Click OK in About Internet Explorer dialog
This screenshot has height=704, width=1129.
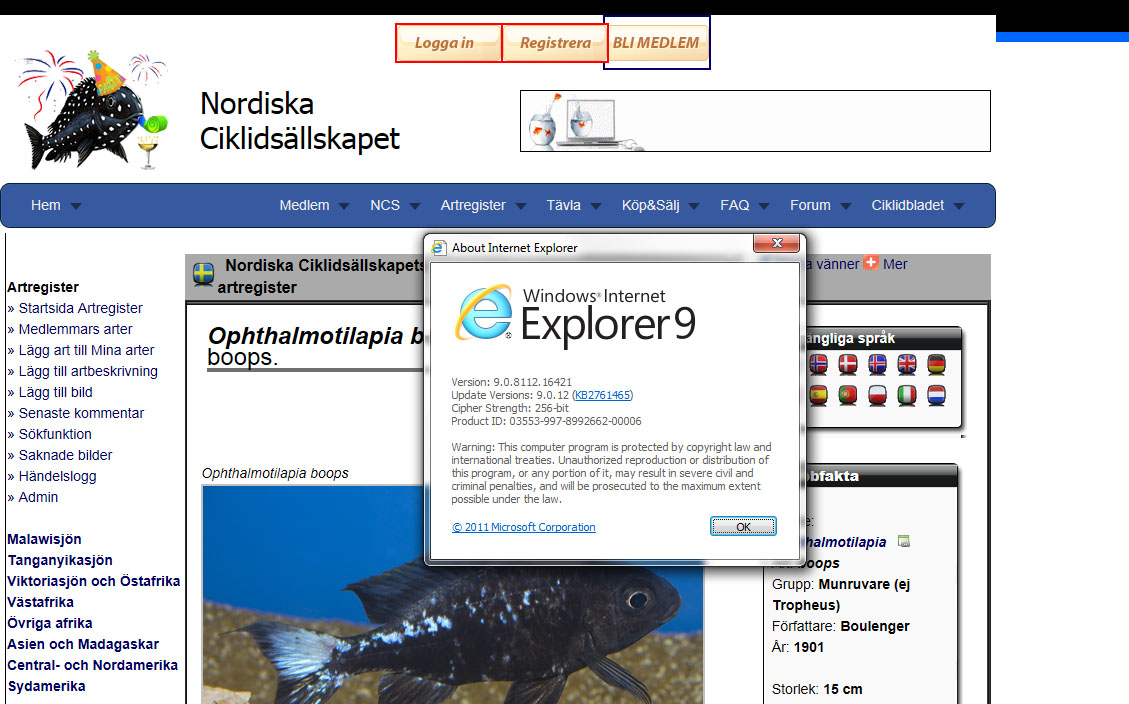(x=743, y=527)
